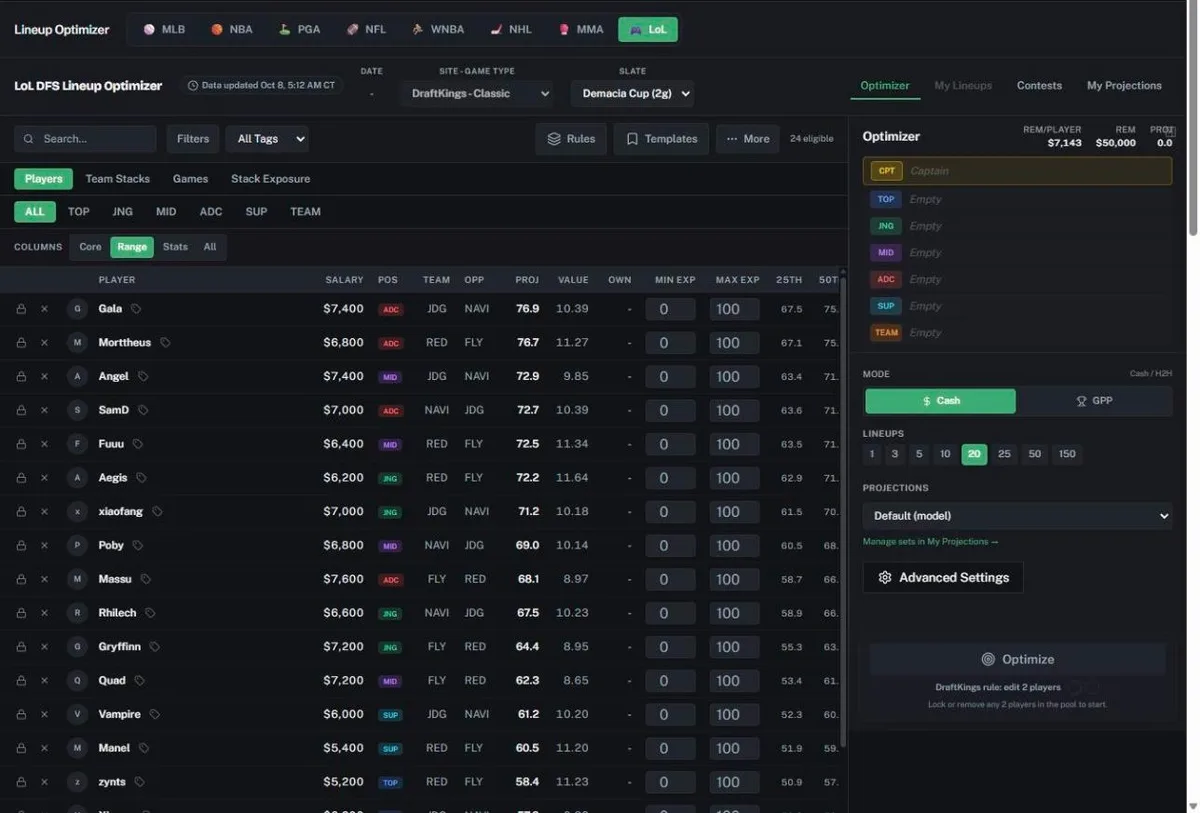Click the page's vertical scrollbar
The image size is (1200, 813).
1192,120
